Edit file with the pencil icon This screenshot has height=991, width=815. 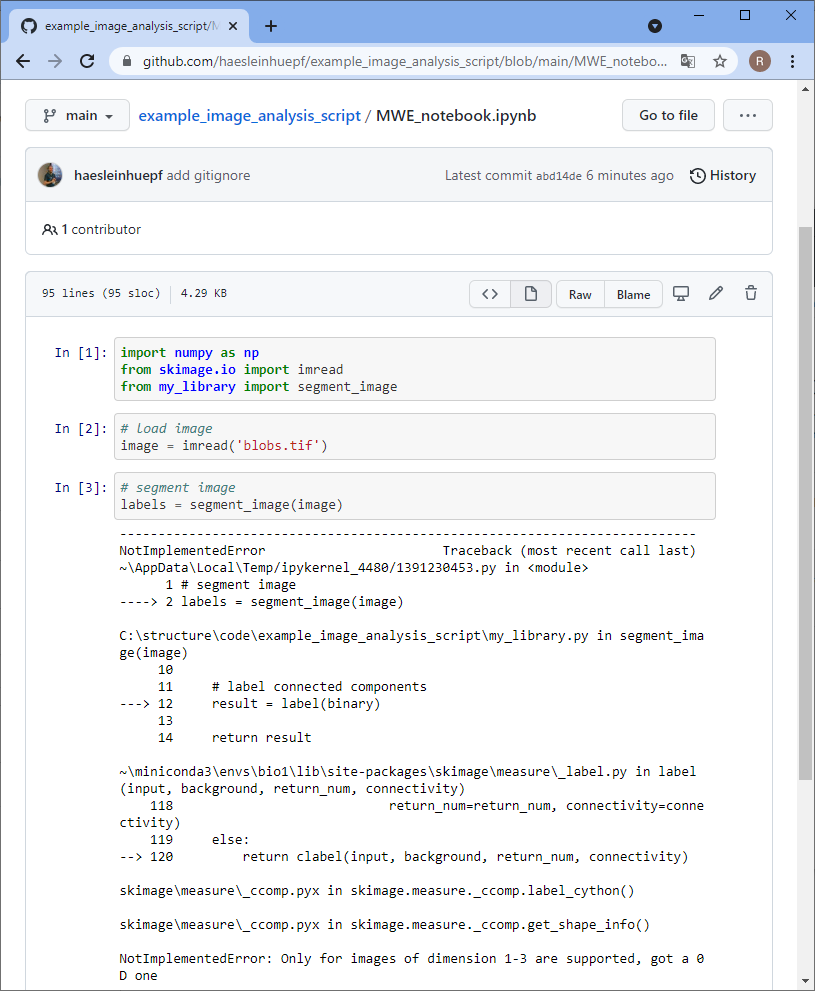click(716, 294)
